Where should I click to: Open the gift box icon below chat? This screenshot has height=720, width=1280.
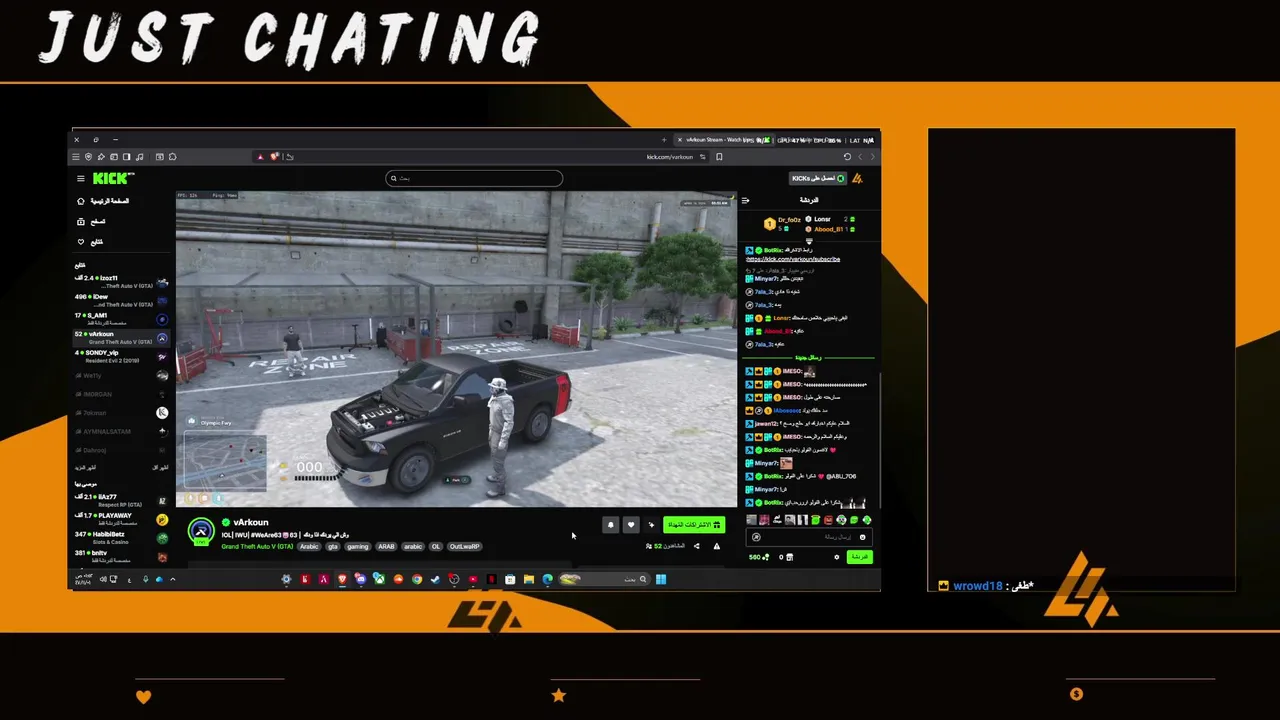click(x=789, y=557)
